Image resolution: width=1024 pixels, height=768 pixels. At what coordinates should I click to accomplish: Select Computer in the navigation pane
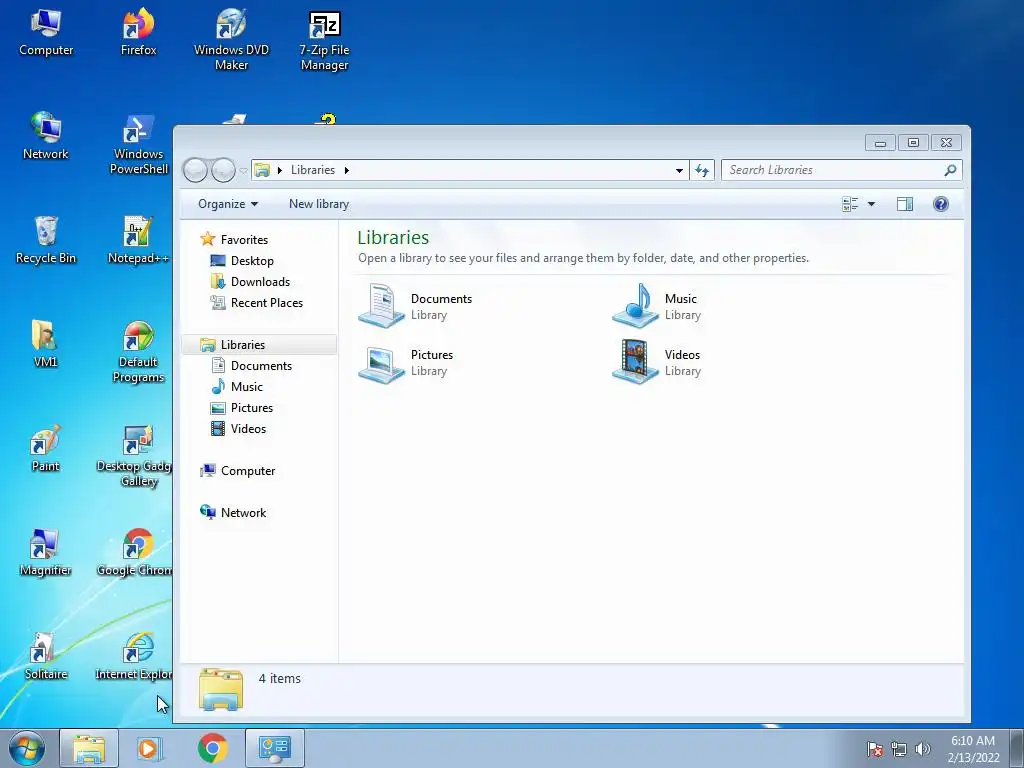coord(248,471)
